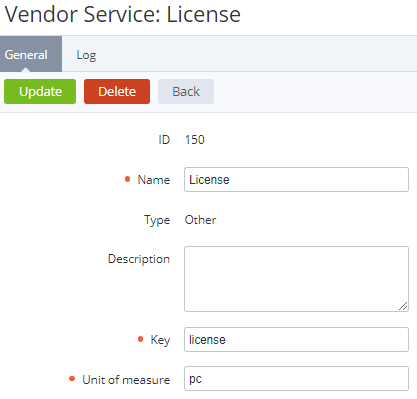This screenshot has height=399, width=417.
Task: Grab the Description textarea resize handle
Action: [403, 306]
